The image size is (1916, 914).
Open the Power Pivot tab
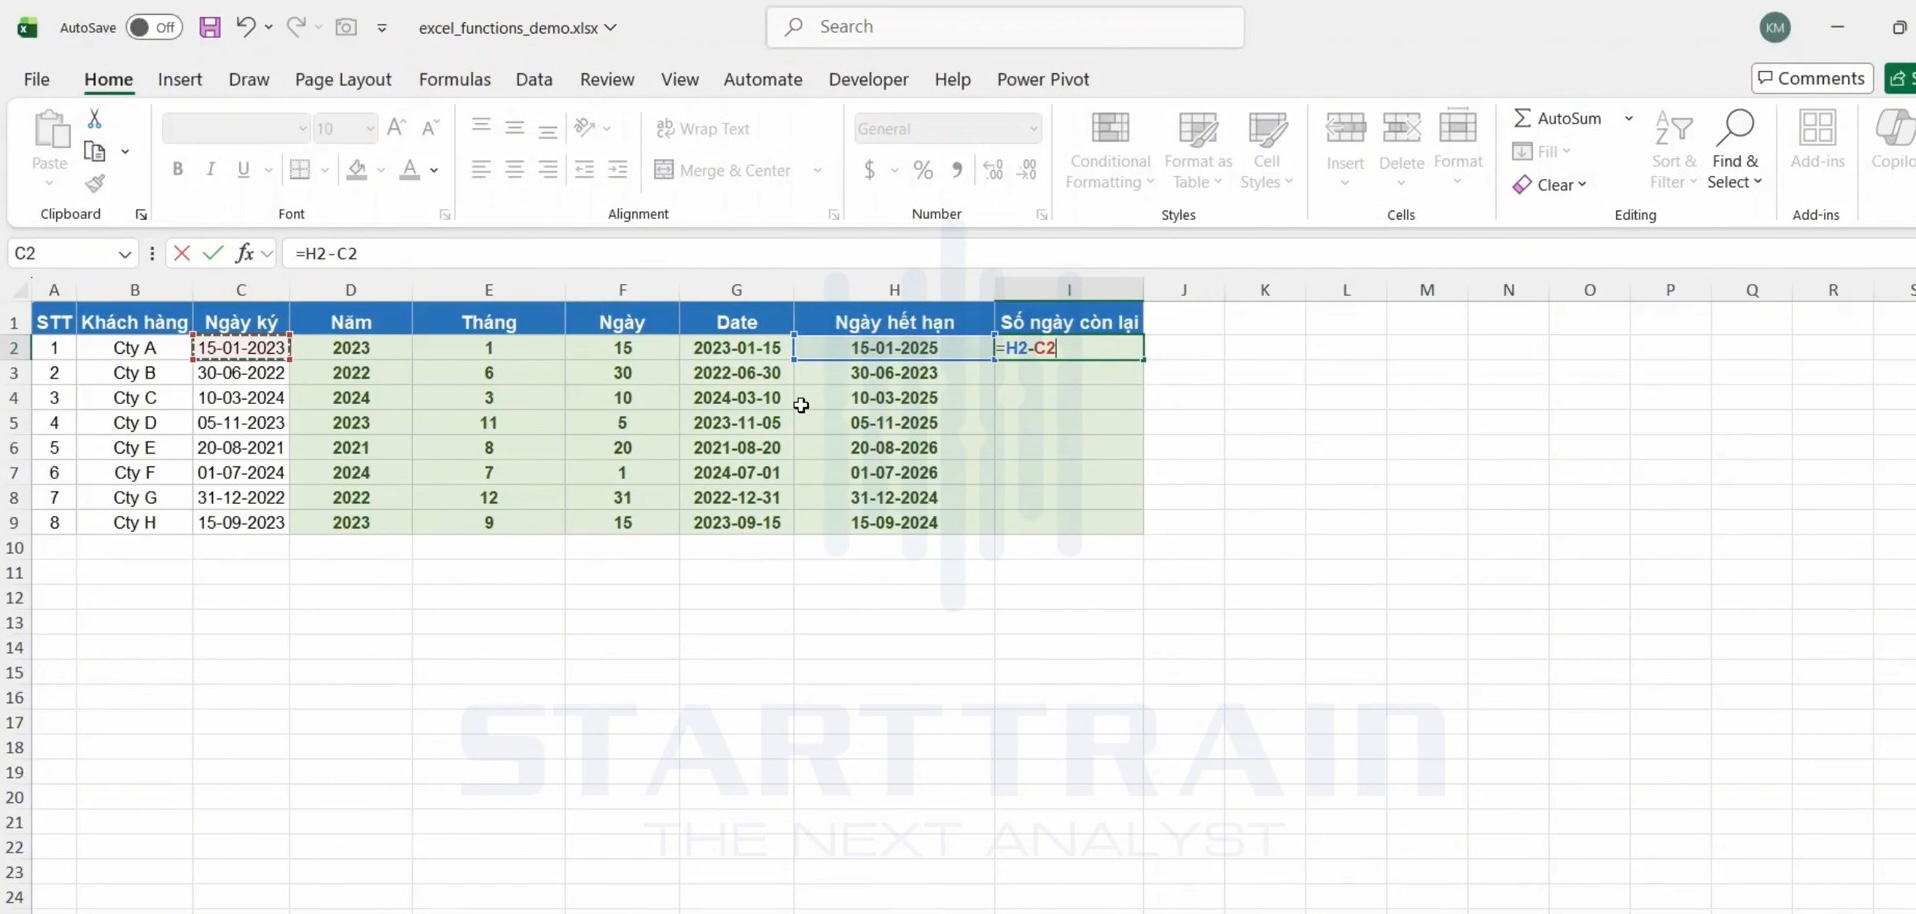(x=1043, y=79)
